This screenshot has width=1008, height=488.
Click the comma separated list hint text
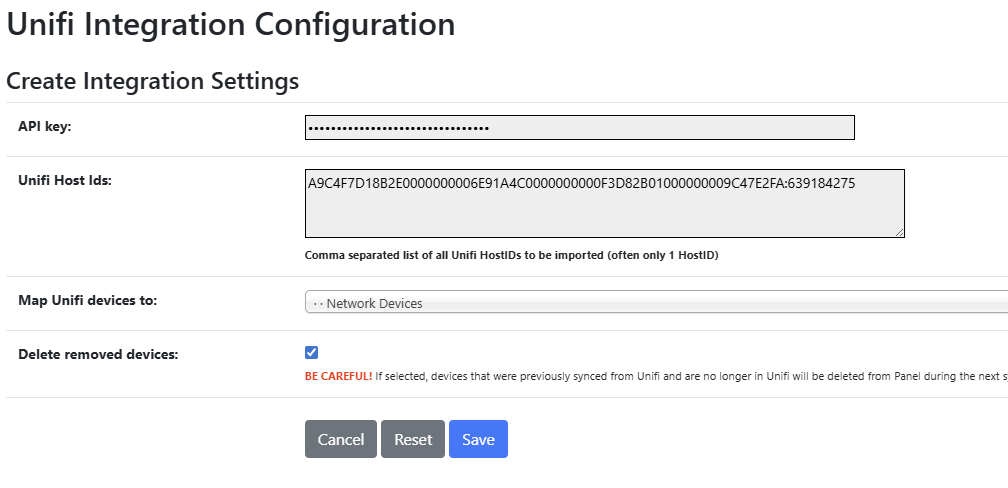(x=511, y=255)
